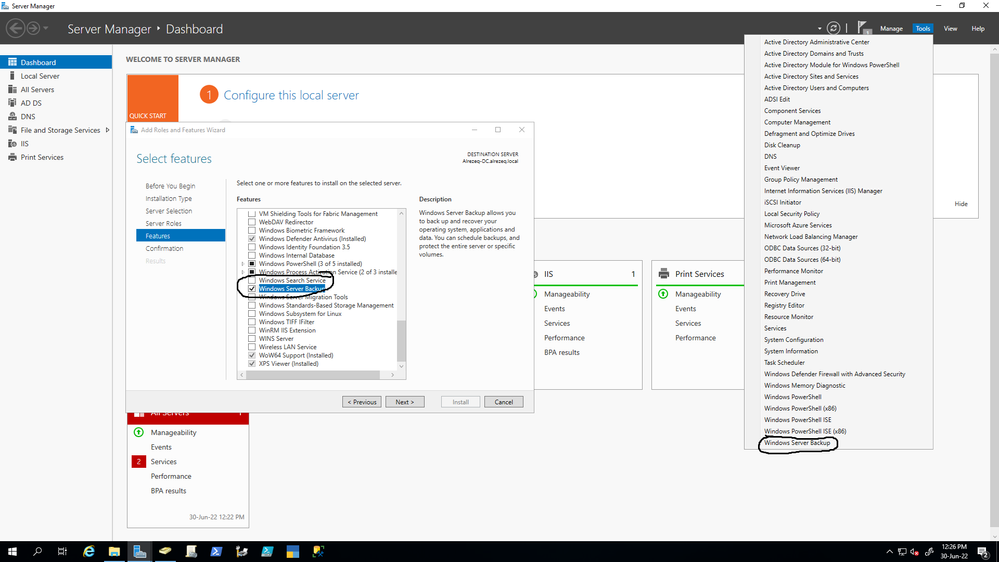Open the Action Center notification icon
Screen dimensions: 999x562
point(983,552)
